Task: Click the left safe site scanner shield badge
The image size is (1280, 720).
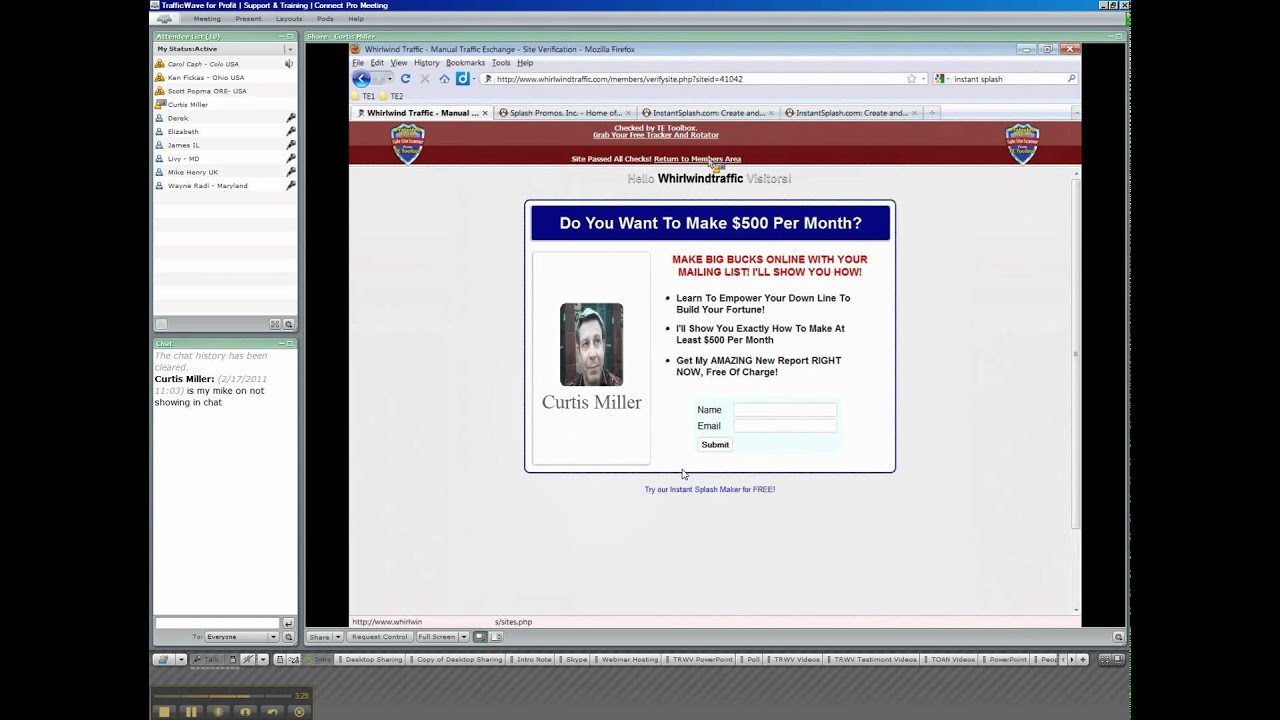Action: 407,144
